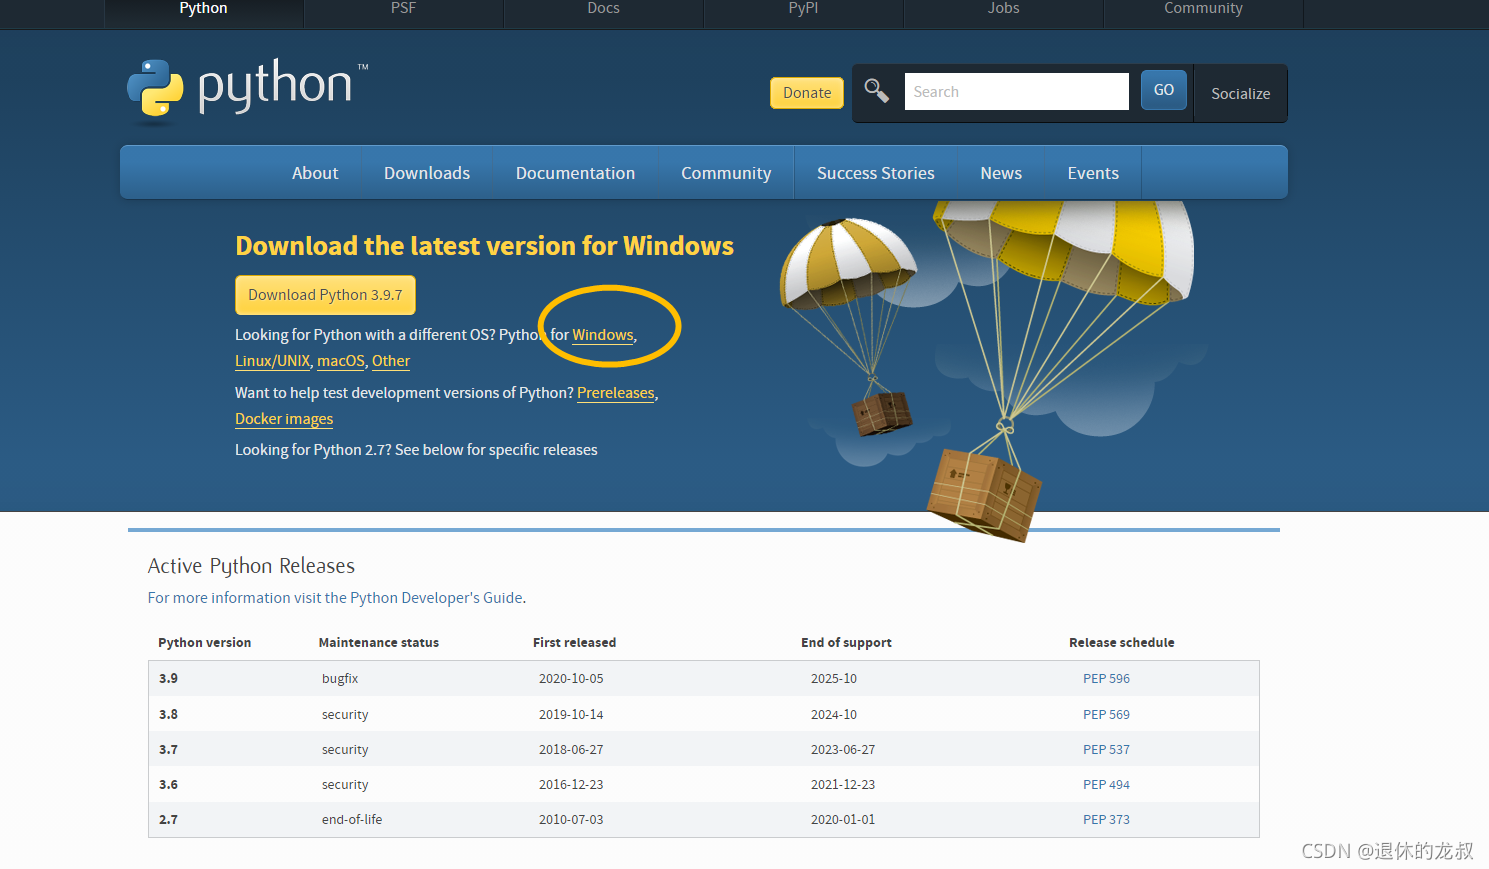This screenshot has width=1489, height=869.
Task: Click the end of support date 2021-12-23
Action: point(843,785)
